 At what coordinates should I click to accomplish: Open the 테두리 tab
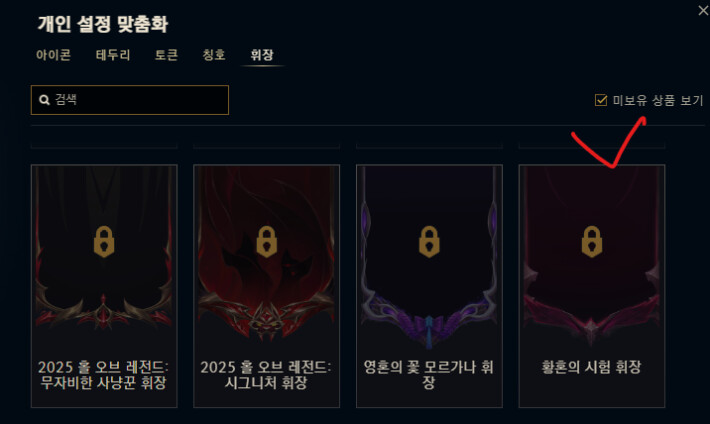click(x=113, y=55)
